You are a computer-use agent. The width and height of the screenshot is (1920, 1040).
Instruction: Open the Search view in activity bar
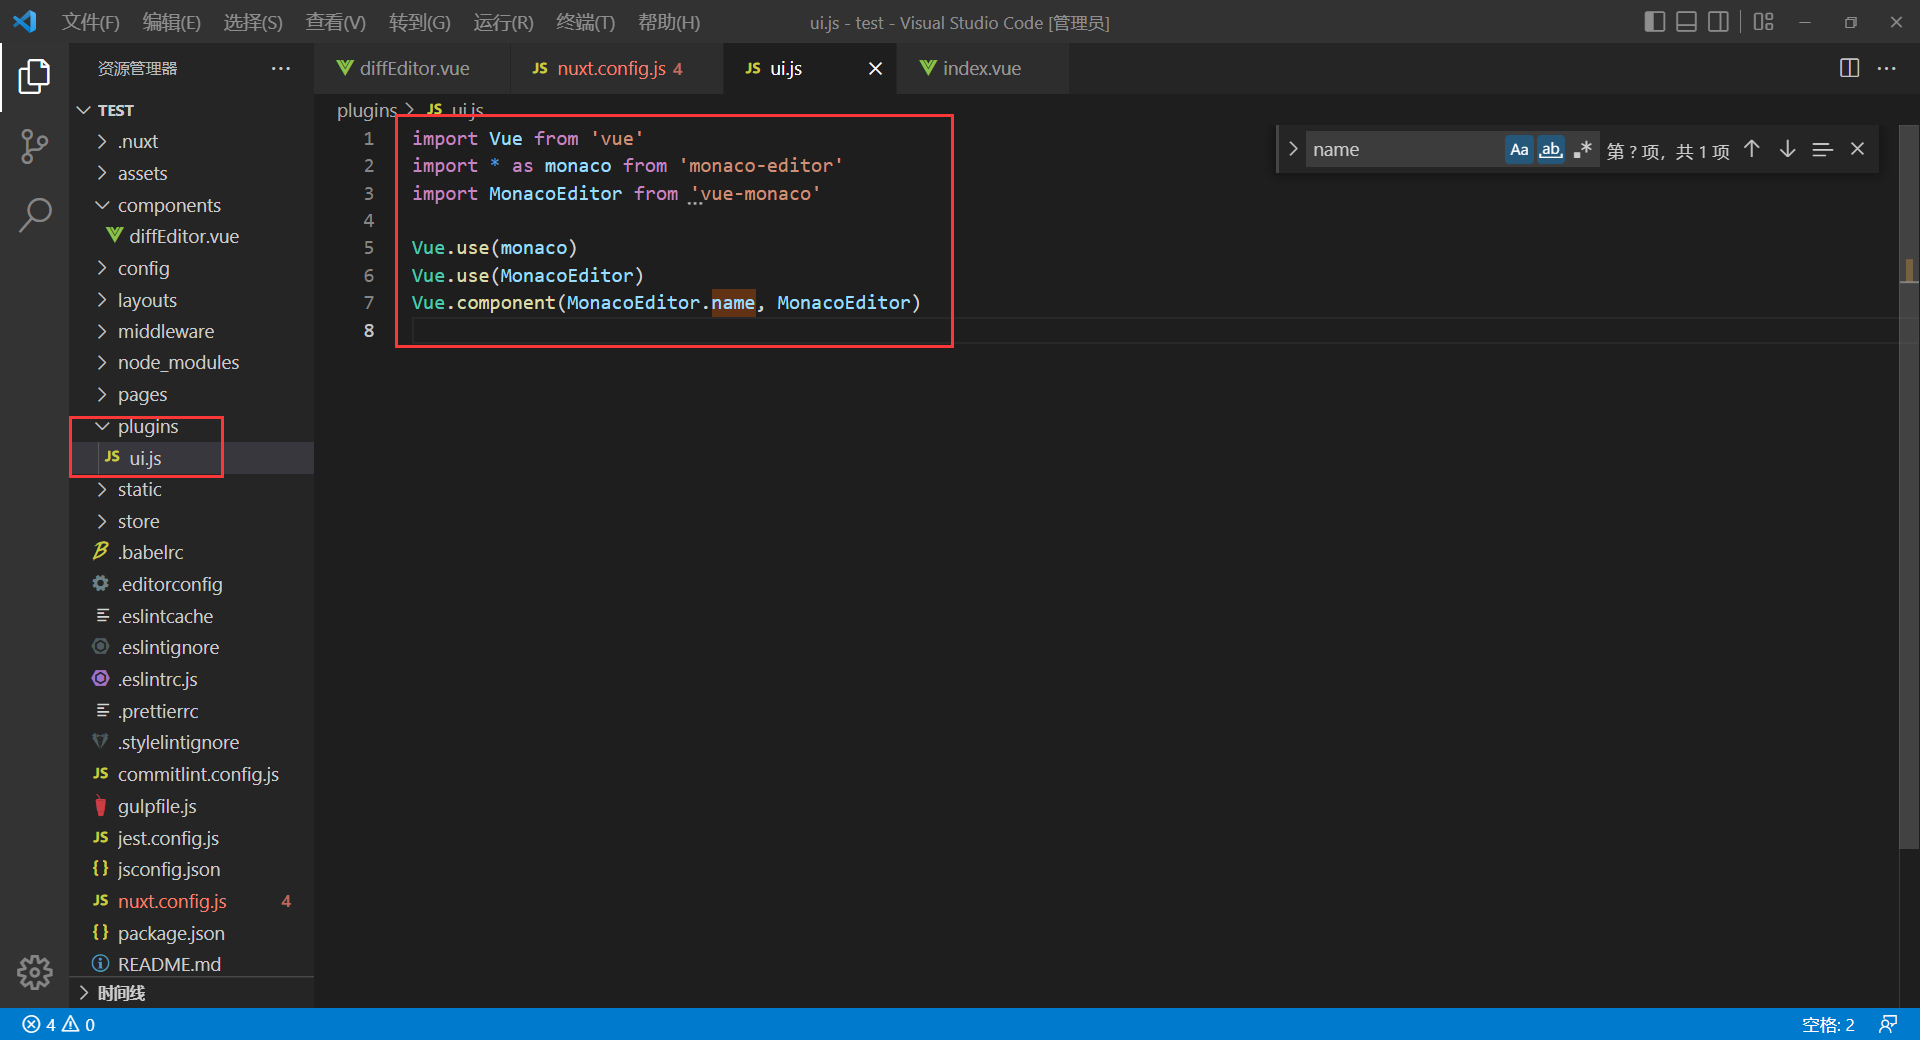pyautogui.click(x=34, y=214)
